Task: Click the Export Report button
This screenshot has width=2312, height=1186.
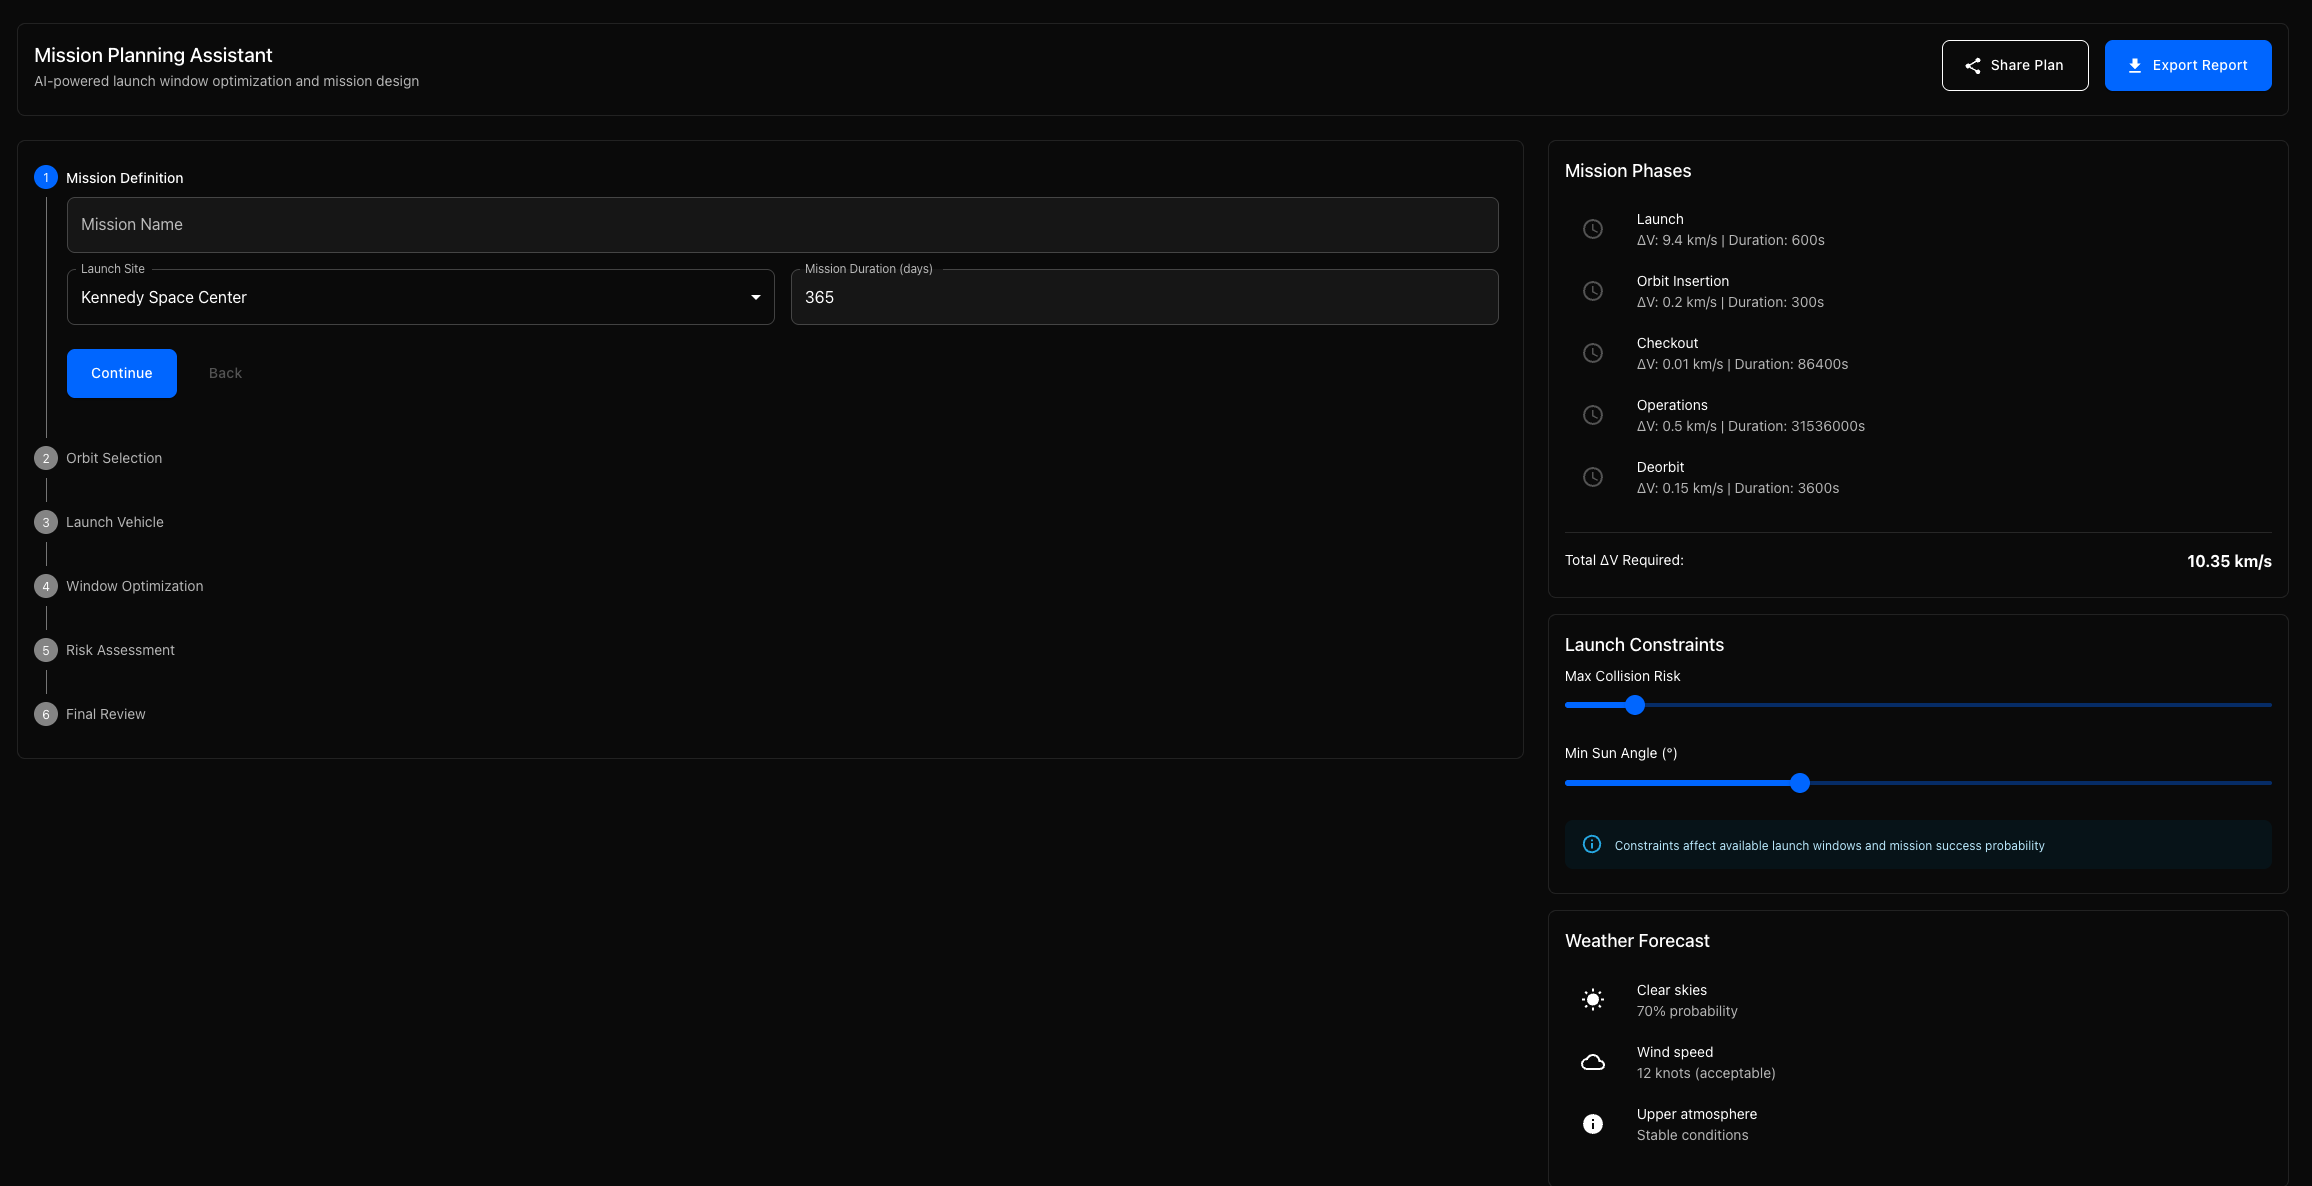Action: click(x=2187, y=65)
